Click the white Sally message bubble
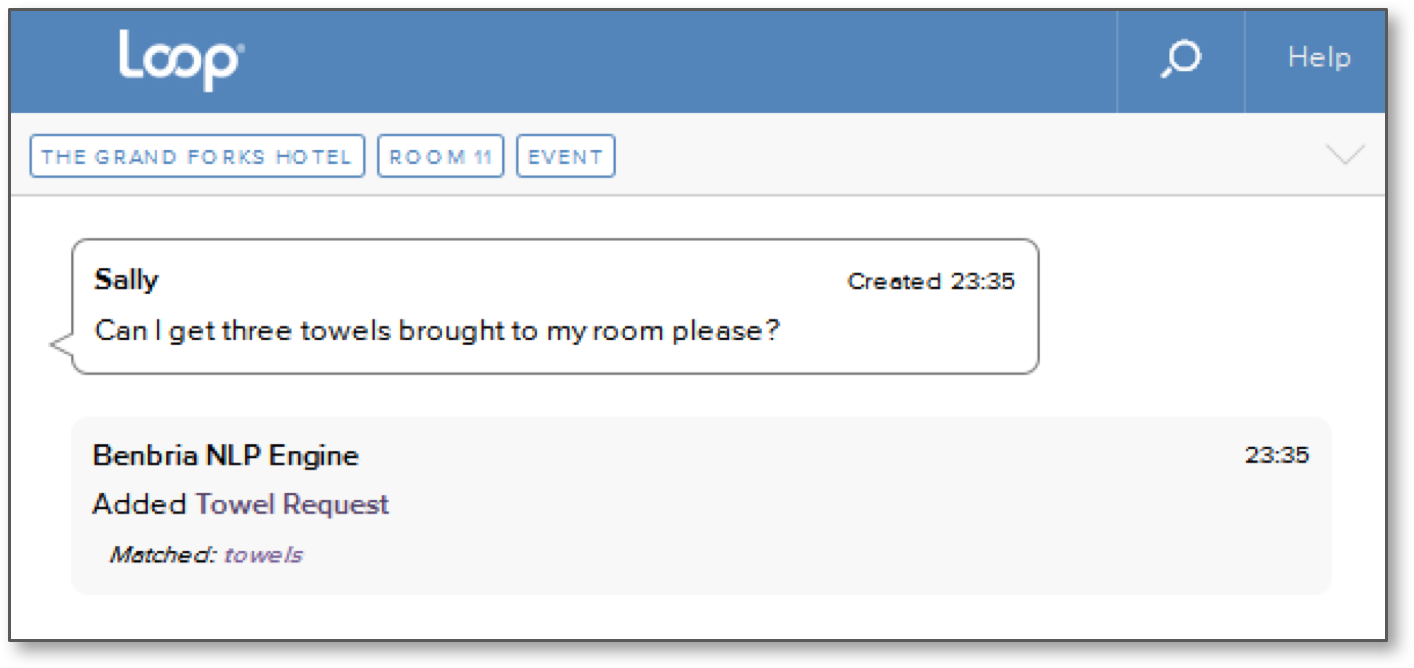Viewport: 1414px width, 668px height. tap(555, 307)
